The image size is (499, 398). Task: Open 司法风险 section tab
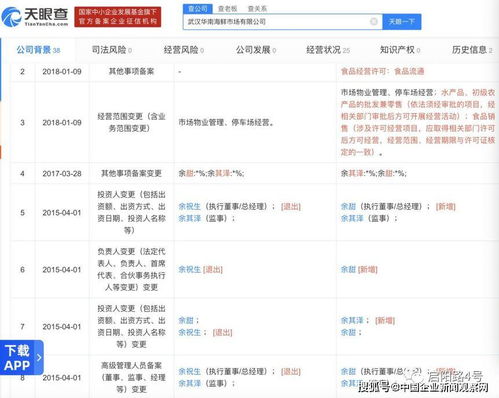pyautogui.click(x=112, y=50)
